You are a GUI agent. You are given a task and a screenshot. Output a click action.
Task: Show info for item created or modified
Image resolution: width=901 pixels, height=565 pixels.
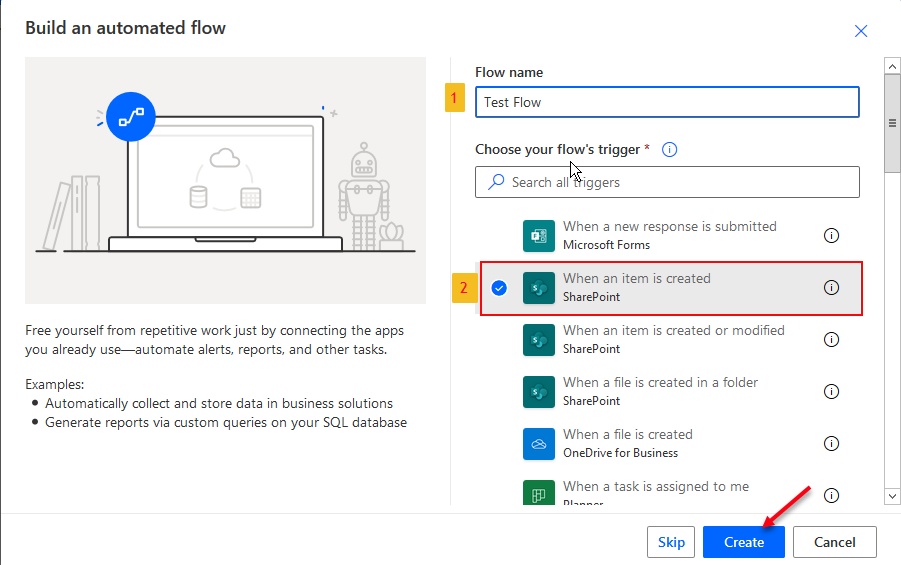pos(831,340)
